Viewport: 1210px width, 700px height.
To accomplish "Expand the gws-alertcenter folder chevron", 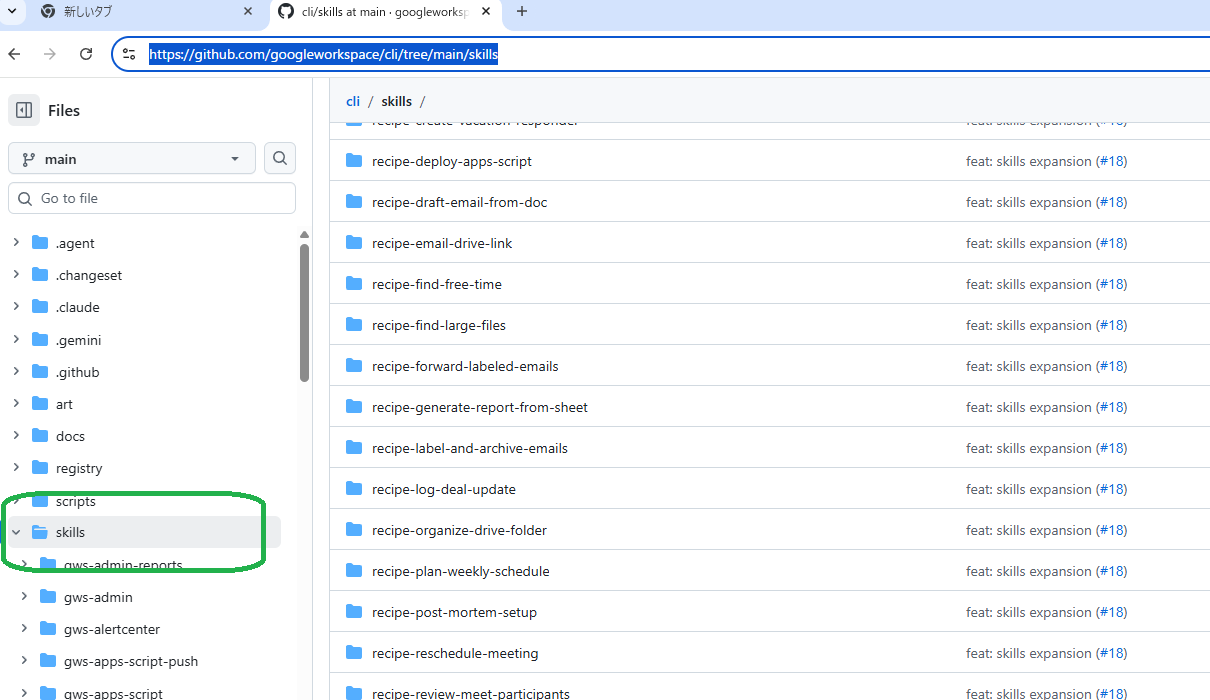I will [x=24, y=629].
